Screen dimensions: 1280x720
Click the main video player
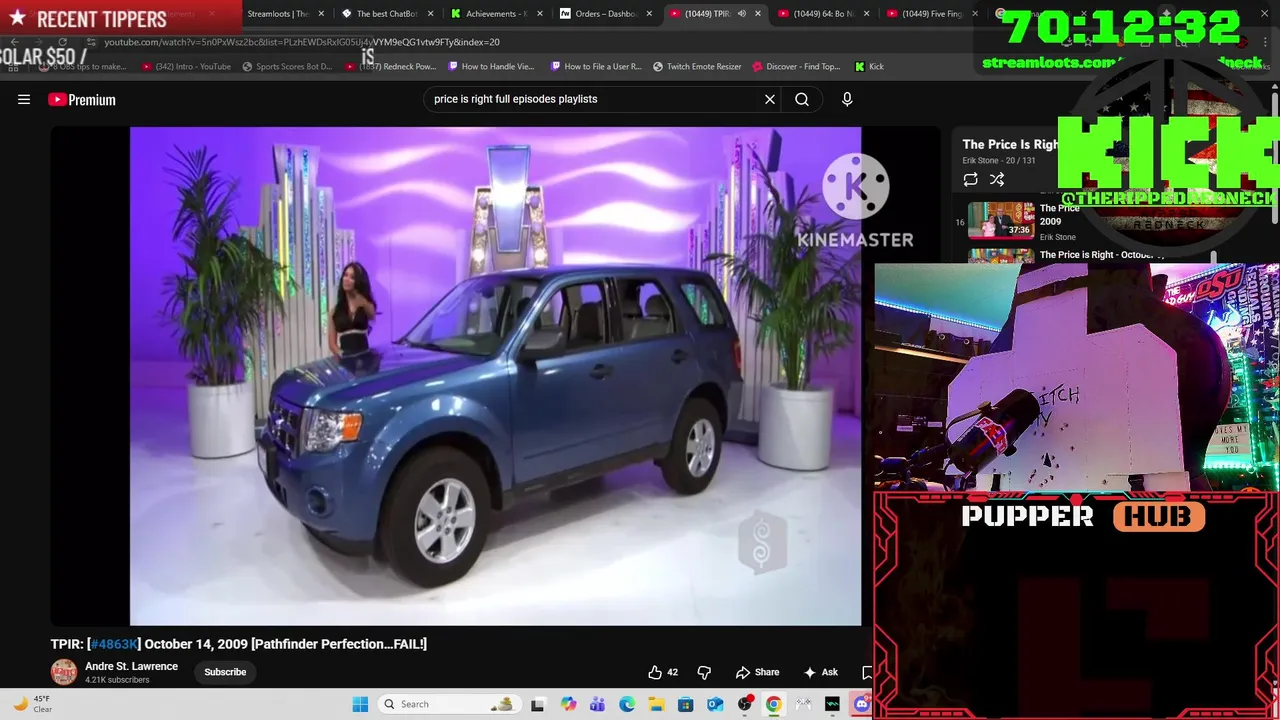(495, 376)
